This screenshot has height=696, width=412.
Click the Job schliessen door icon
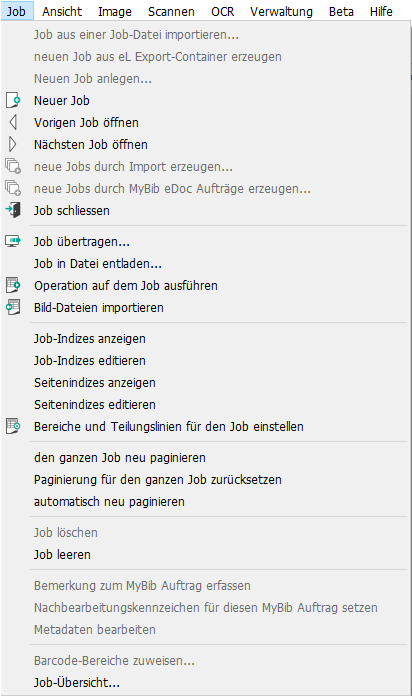(x=13, y=210)
